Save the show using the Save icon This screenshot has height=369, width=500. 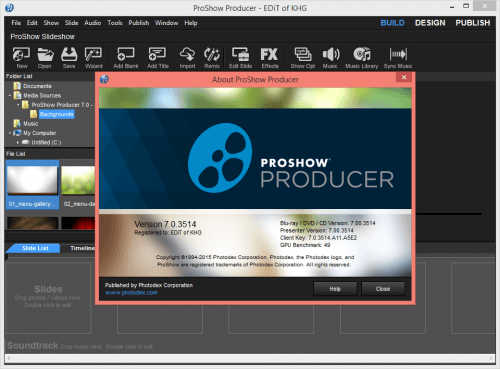69,58
